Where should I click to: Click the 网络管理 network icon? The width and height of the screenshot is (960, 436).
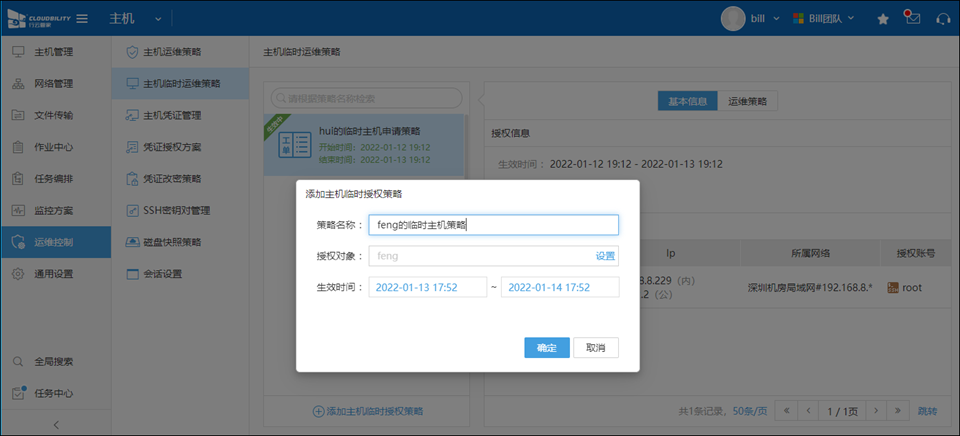(18, 83)
